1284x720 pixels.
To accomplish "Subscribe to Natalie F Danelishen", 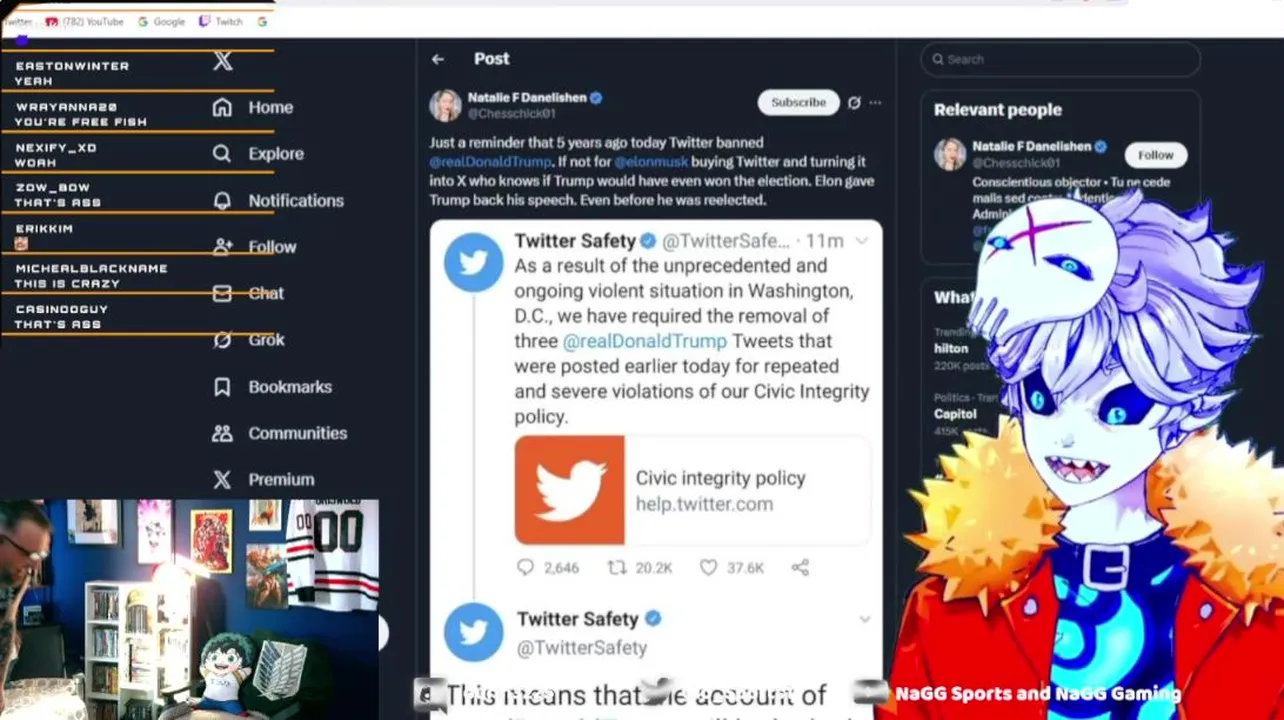I will click(798, 102).
